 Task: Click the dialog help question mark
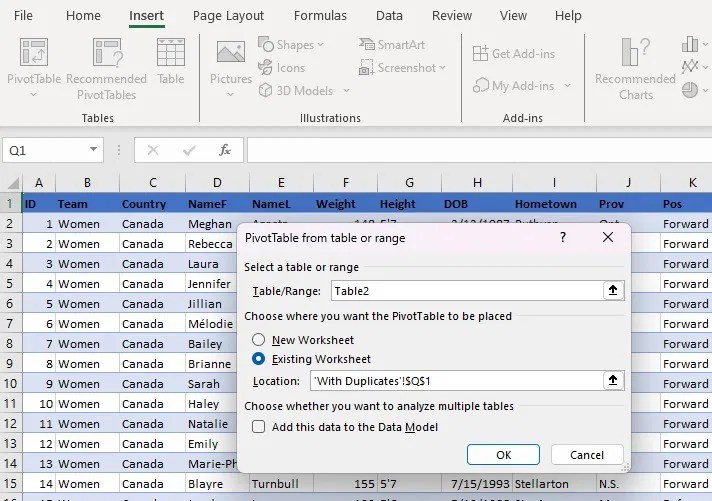[563, 237]
